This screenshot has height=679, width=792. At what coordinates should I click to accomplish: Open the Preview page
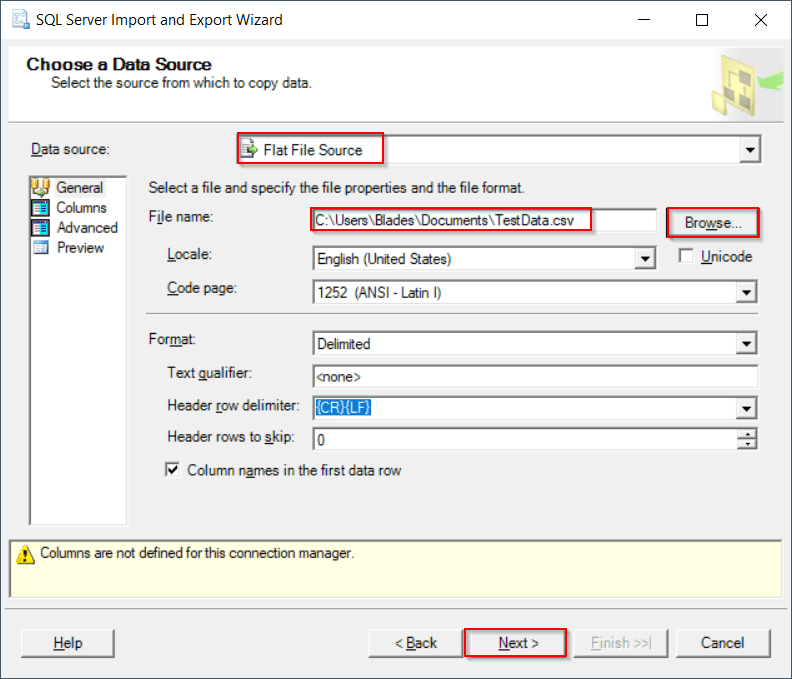tap(80, 248)
